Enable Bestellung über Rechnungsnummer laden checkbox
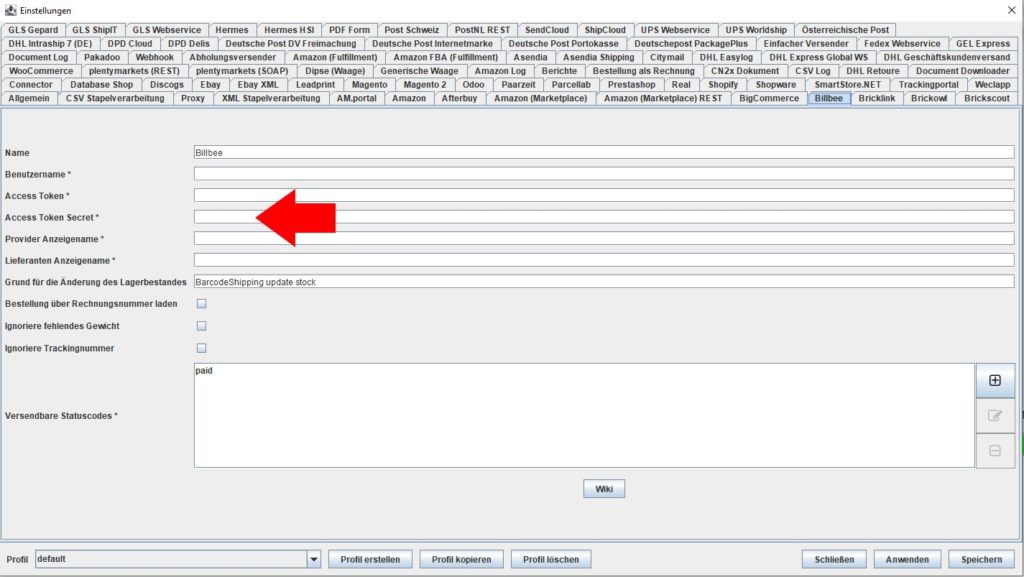The image size is (1024, 577). [x=202, y=304]
